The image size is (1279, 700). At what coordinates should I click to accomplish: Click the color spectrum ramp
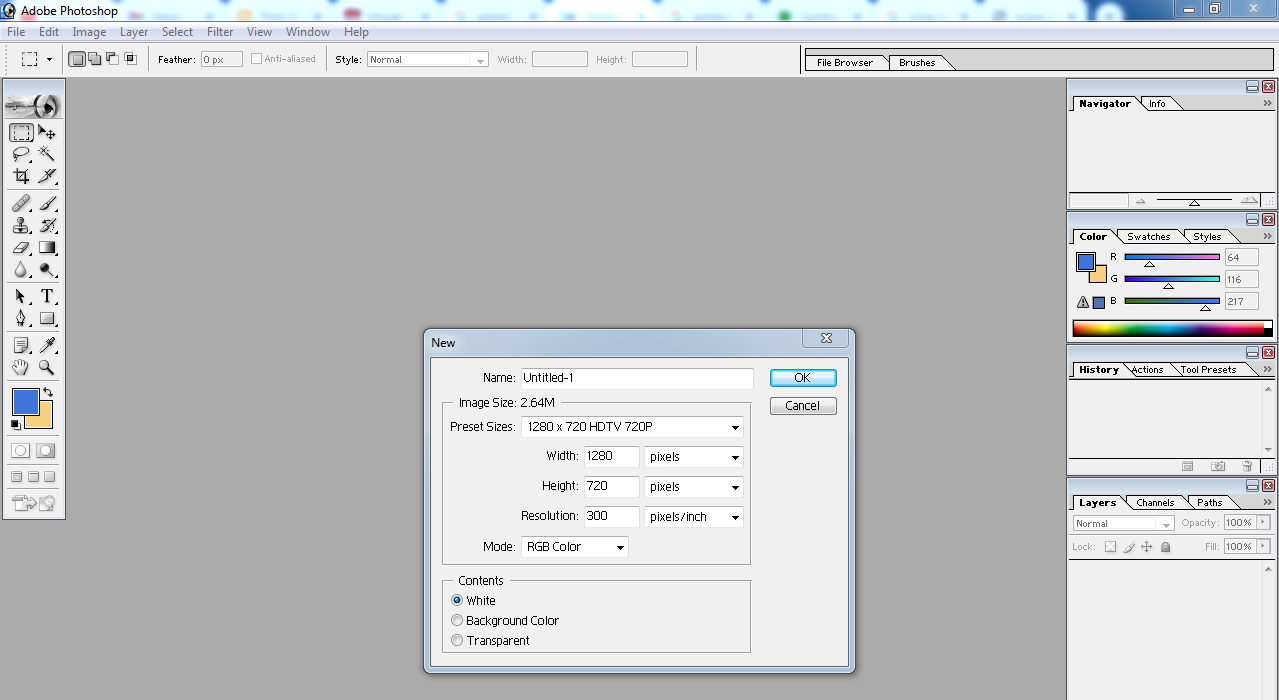click(1168, 328)
